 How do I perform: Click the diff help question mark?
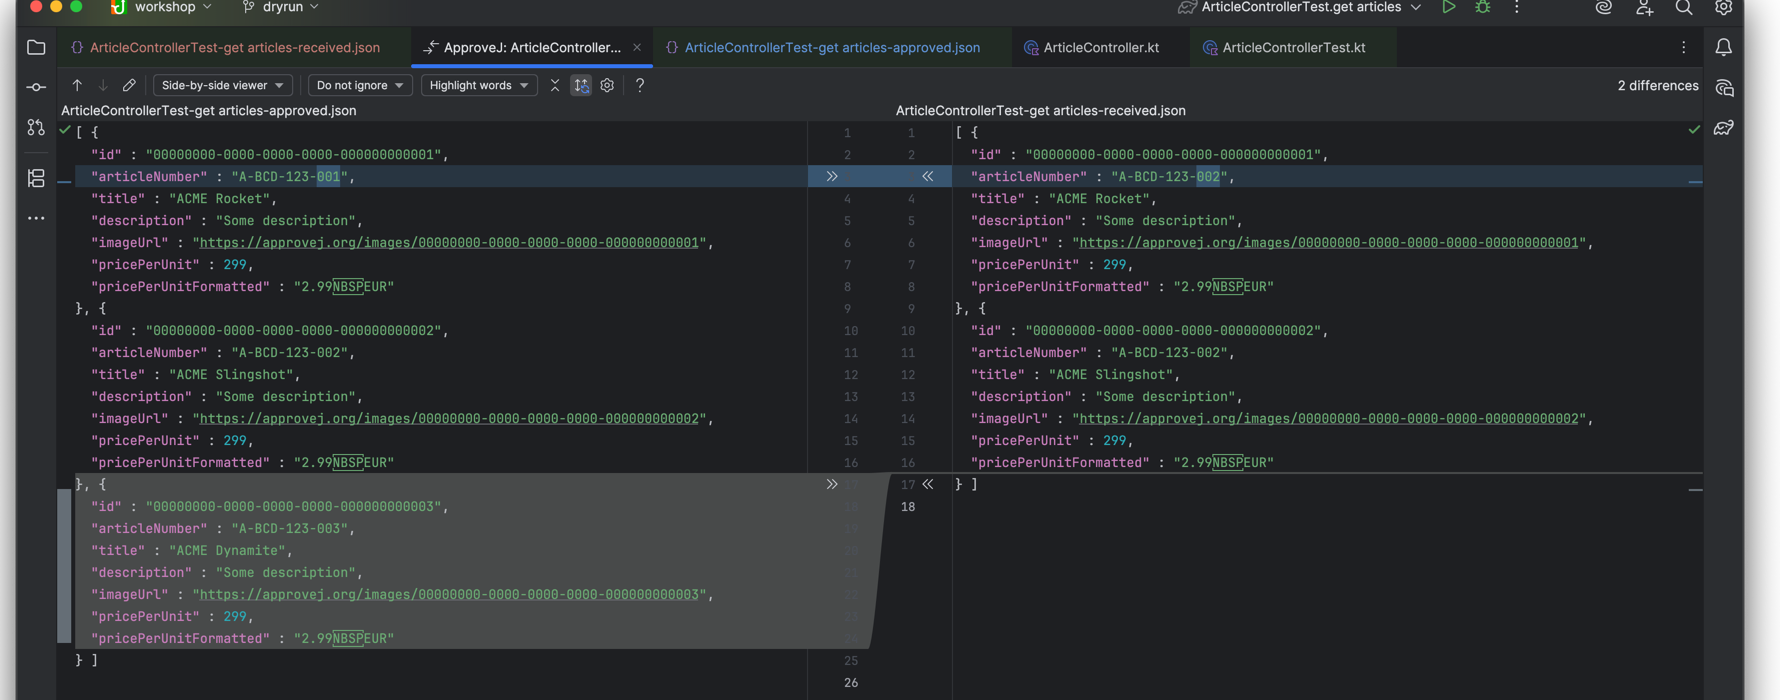point(640,86)
